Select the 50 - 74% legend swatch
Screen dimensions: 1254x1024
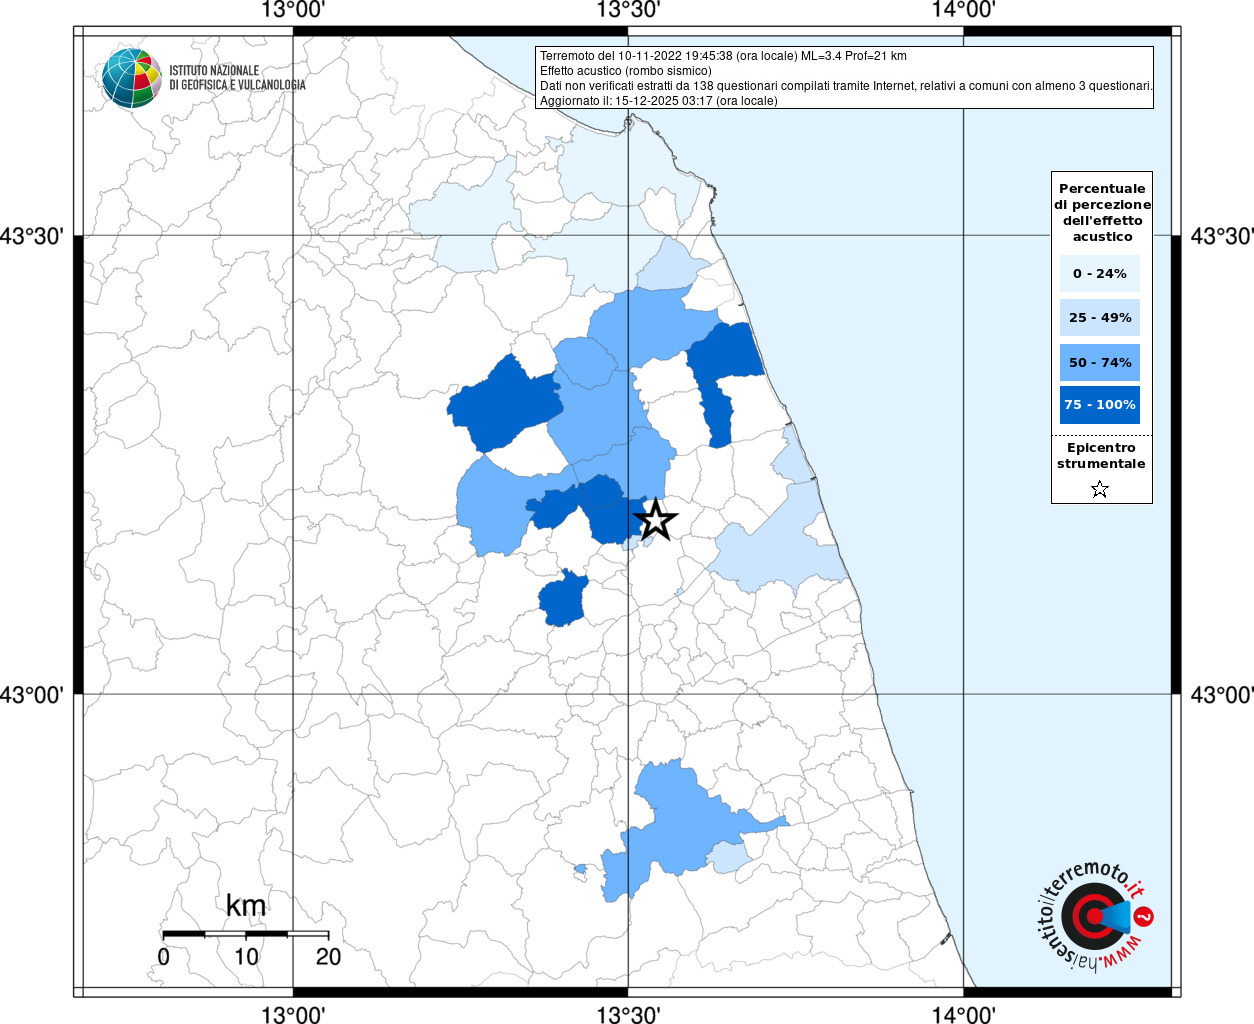tap(1100, 362)
